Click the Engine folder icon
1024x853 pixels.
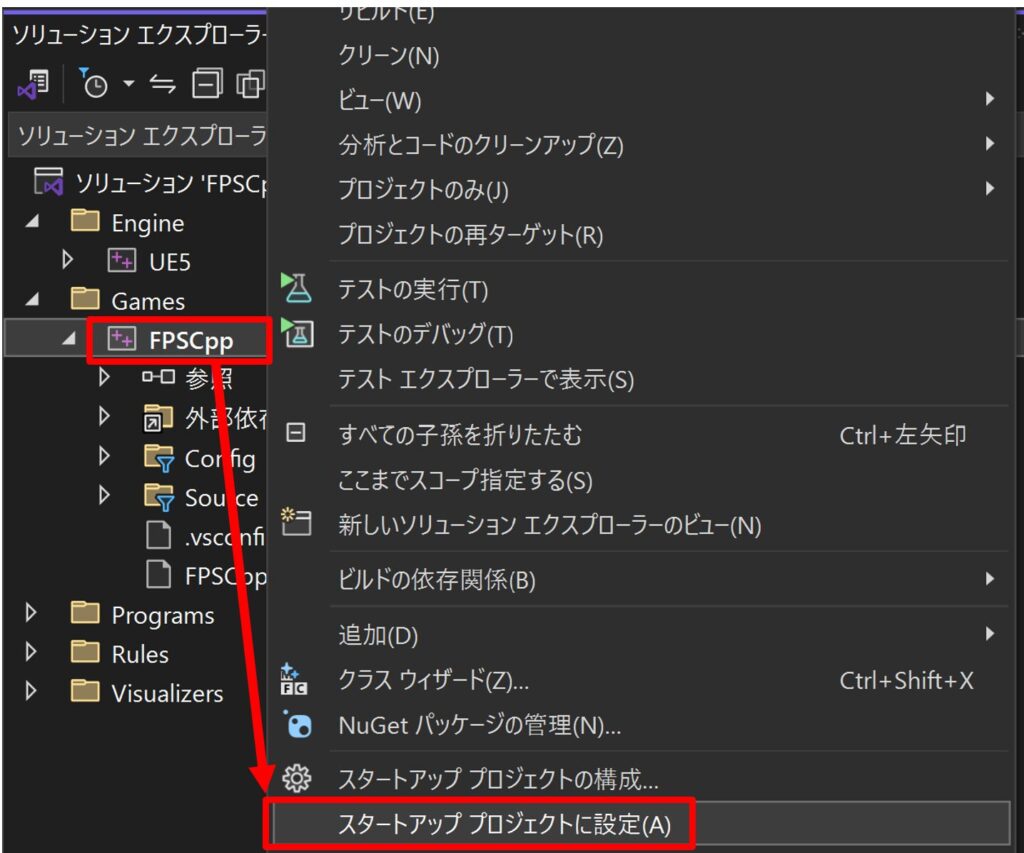(x=85, y=221)
